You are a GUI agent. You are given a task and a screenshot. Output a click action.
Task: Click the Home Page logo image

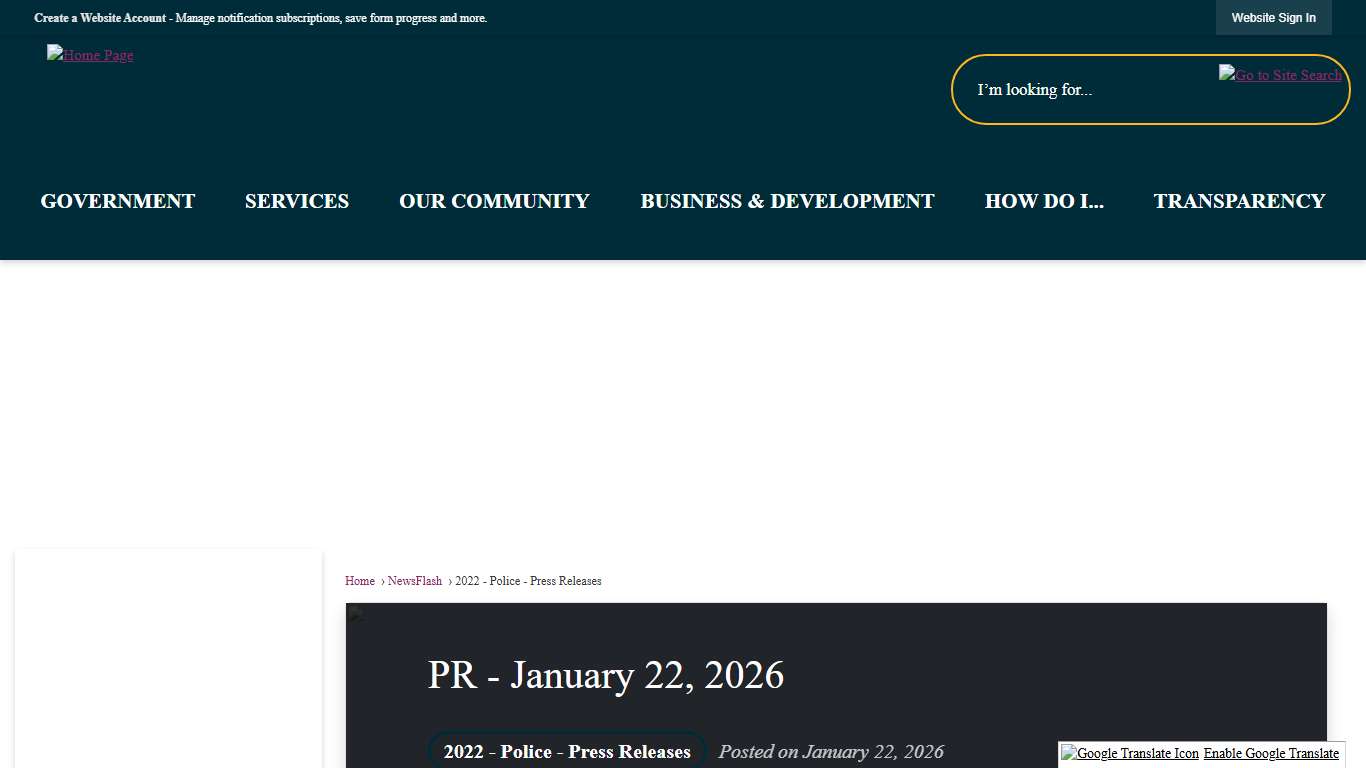coord(90,55)
